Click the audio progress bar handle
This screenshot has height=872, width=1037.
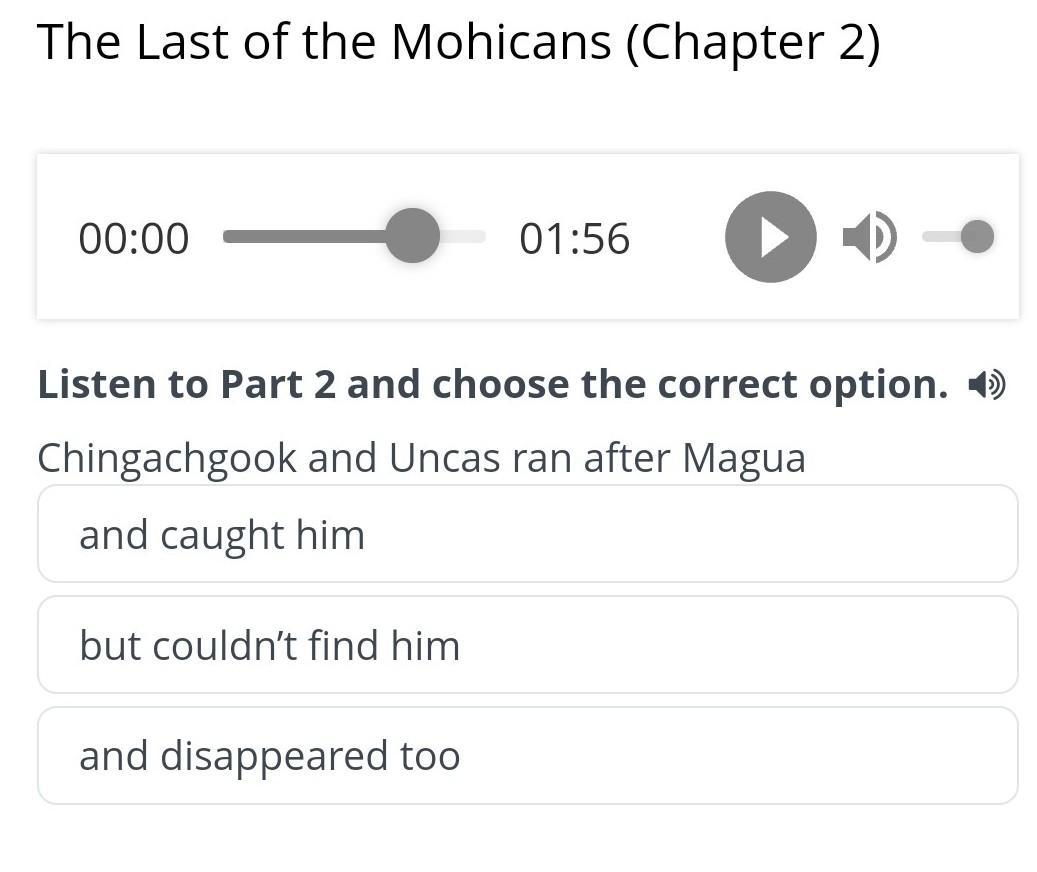click(412, 237)
